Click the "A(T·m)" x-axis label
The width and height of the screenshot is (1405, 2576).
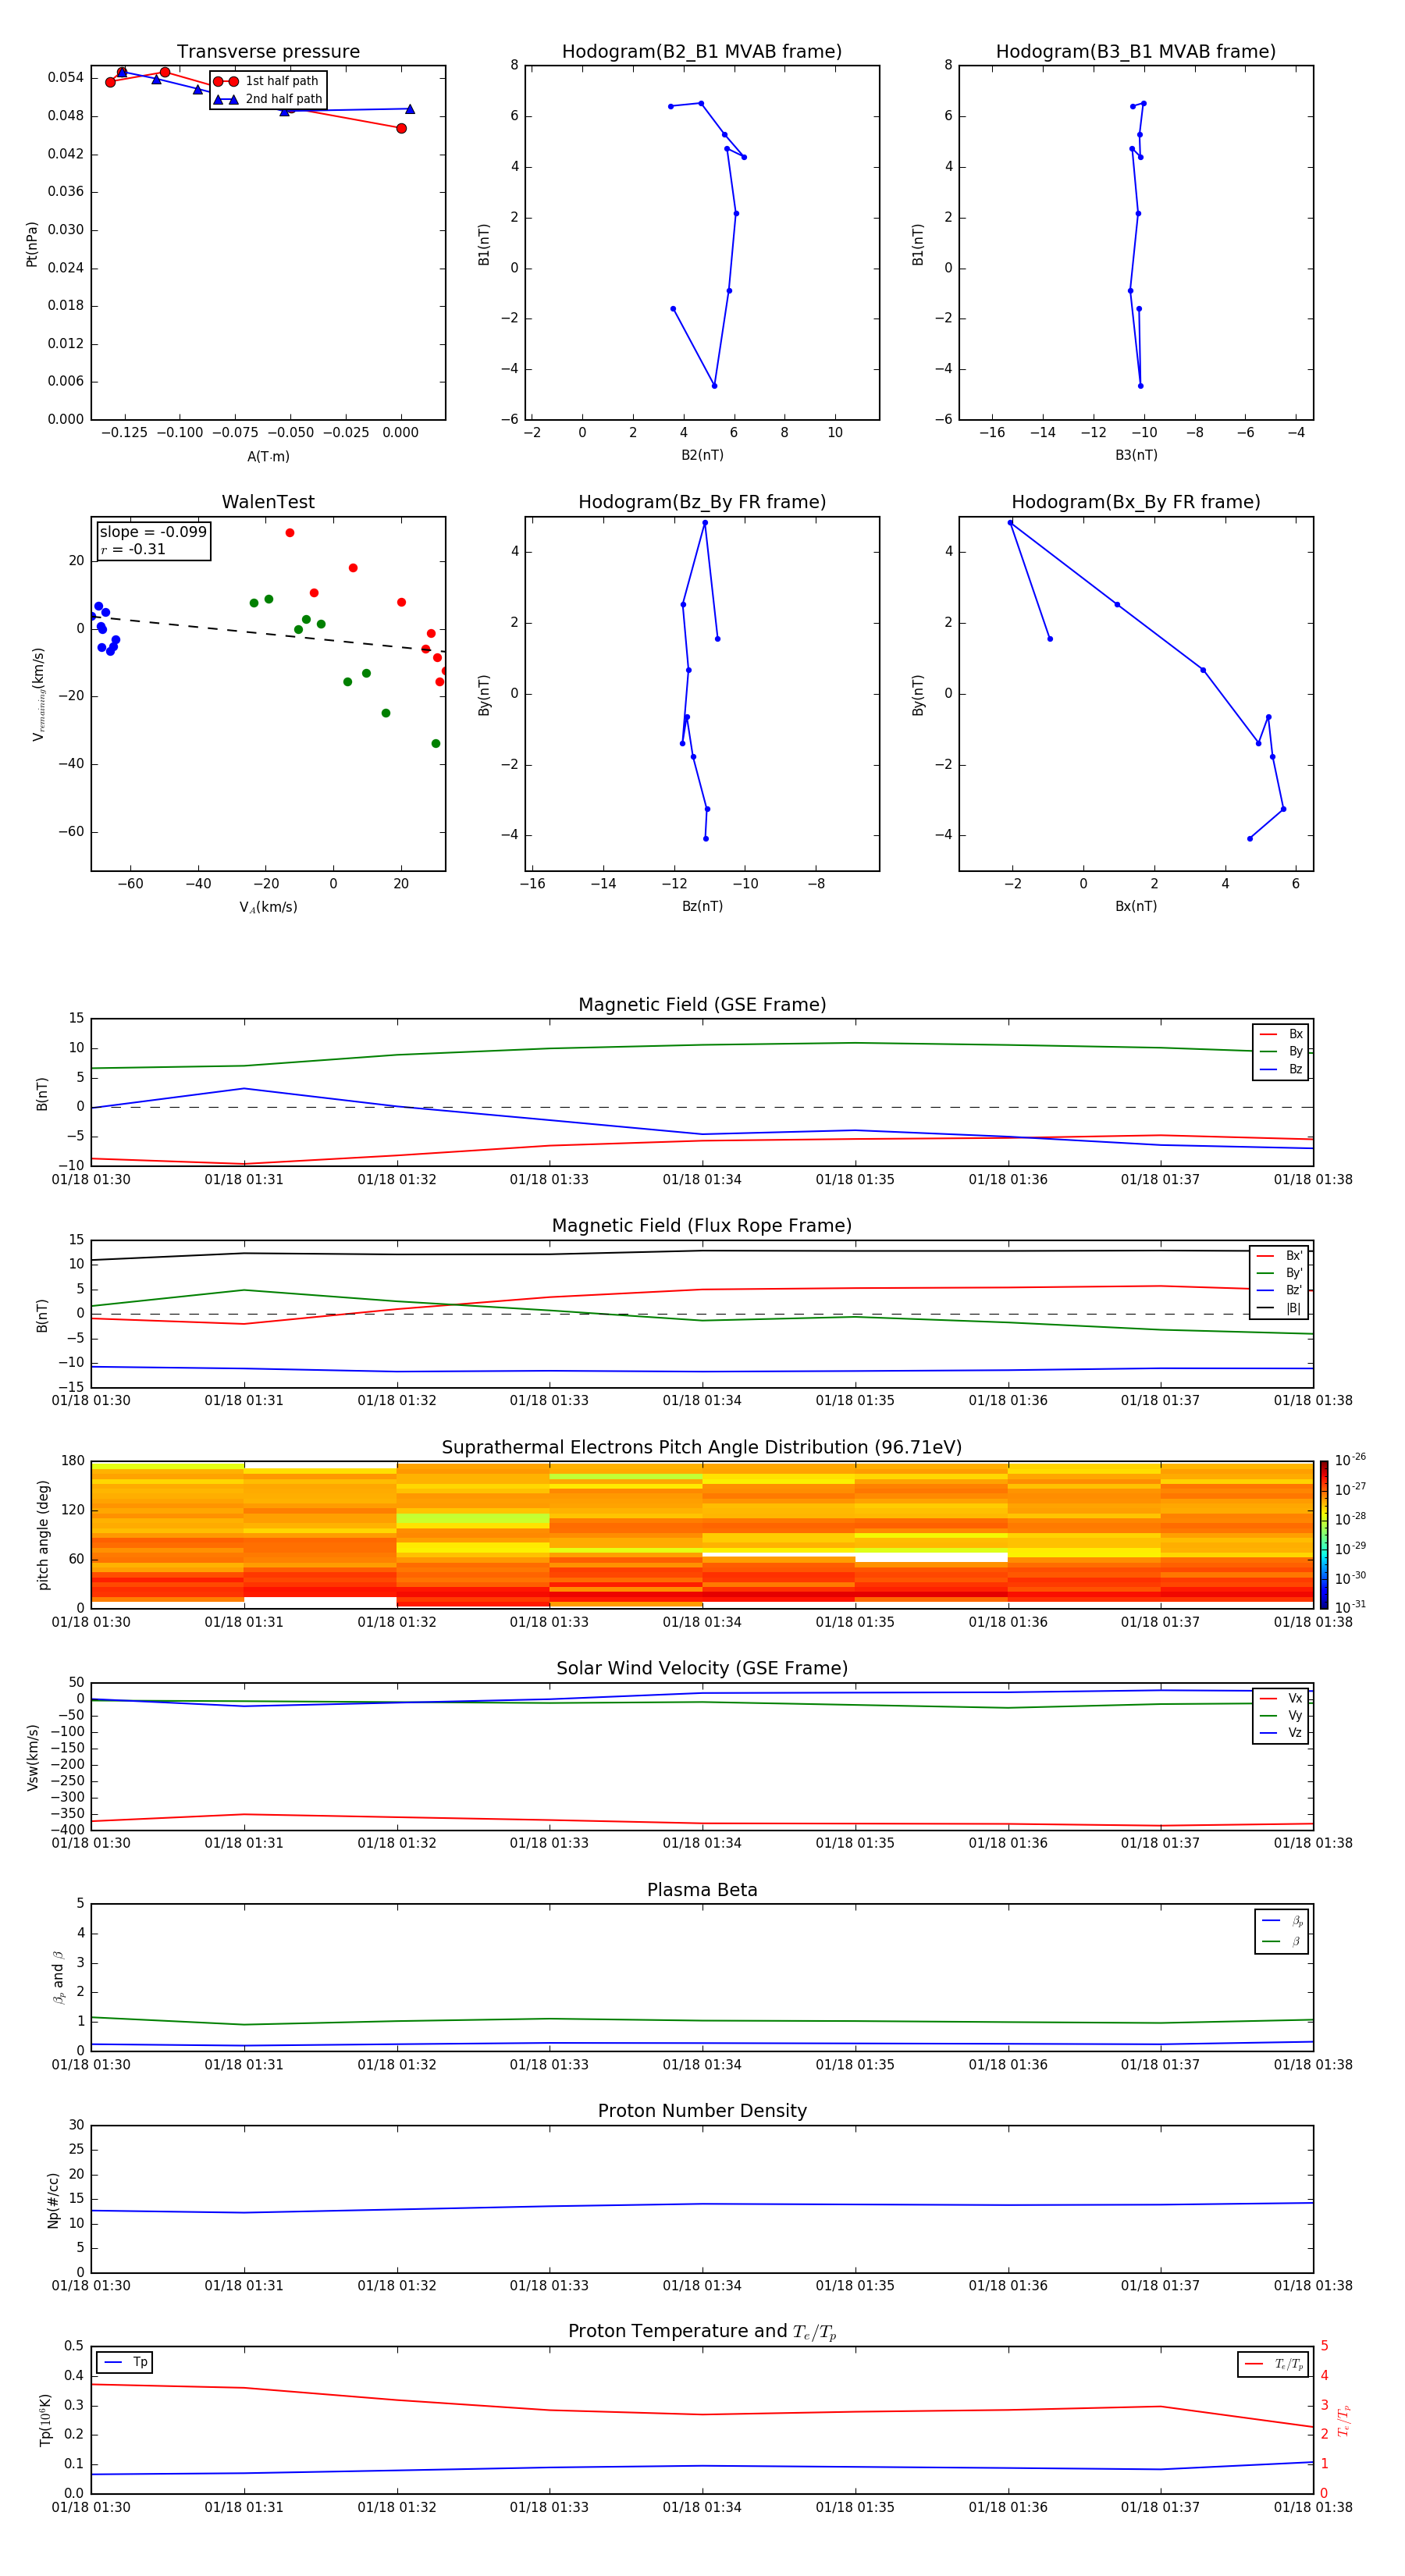click(x=268, y=457)
